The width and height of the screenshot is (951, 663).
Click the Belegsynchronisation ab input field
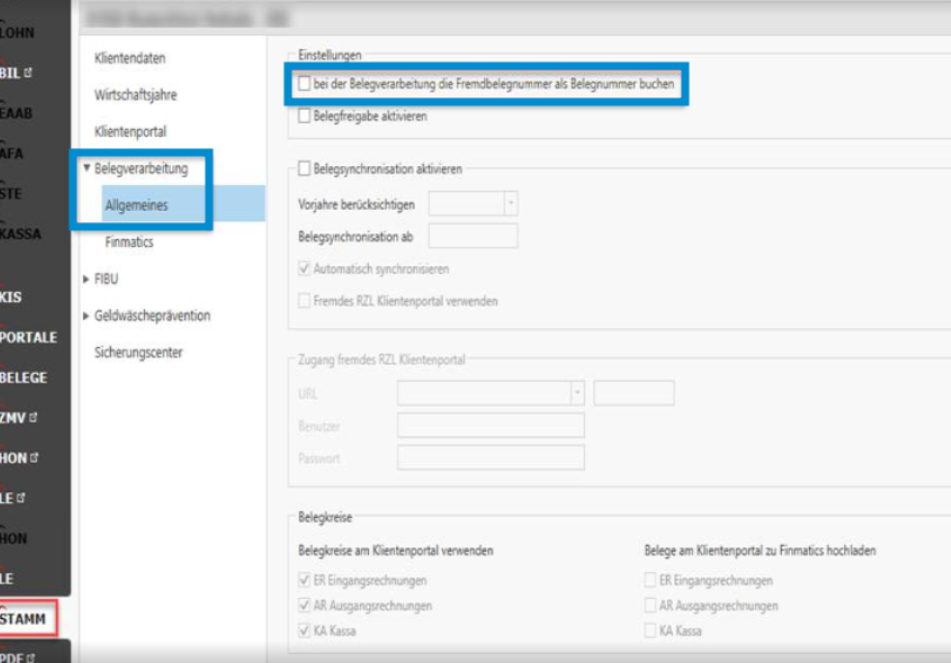click(x=472, y=236)
